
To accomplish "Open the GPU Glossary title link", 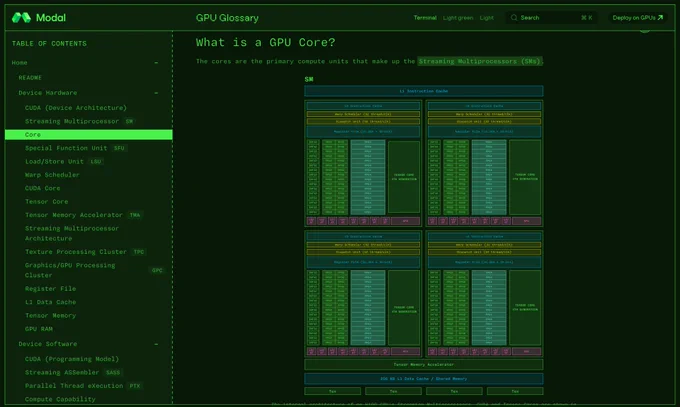I will pos(227,18).
